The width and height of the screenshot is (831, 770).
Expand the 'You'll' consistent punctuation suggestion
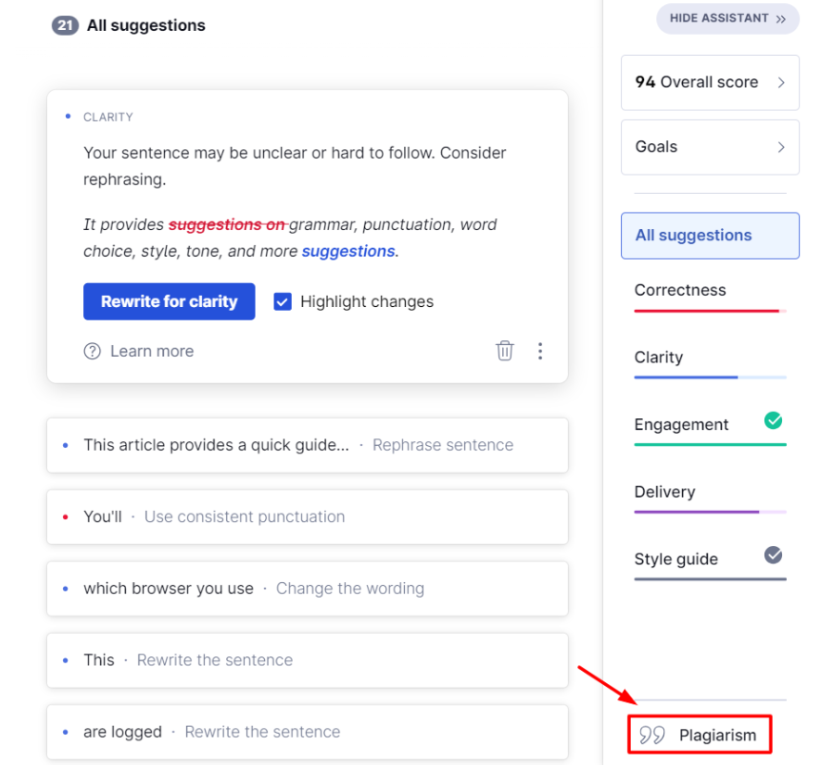click(307, 517)
